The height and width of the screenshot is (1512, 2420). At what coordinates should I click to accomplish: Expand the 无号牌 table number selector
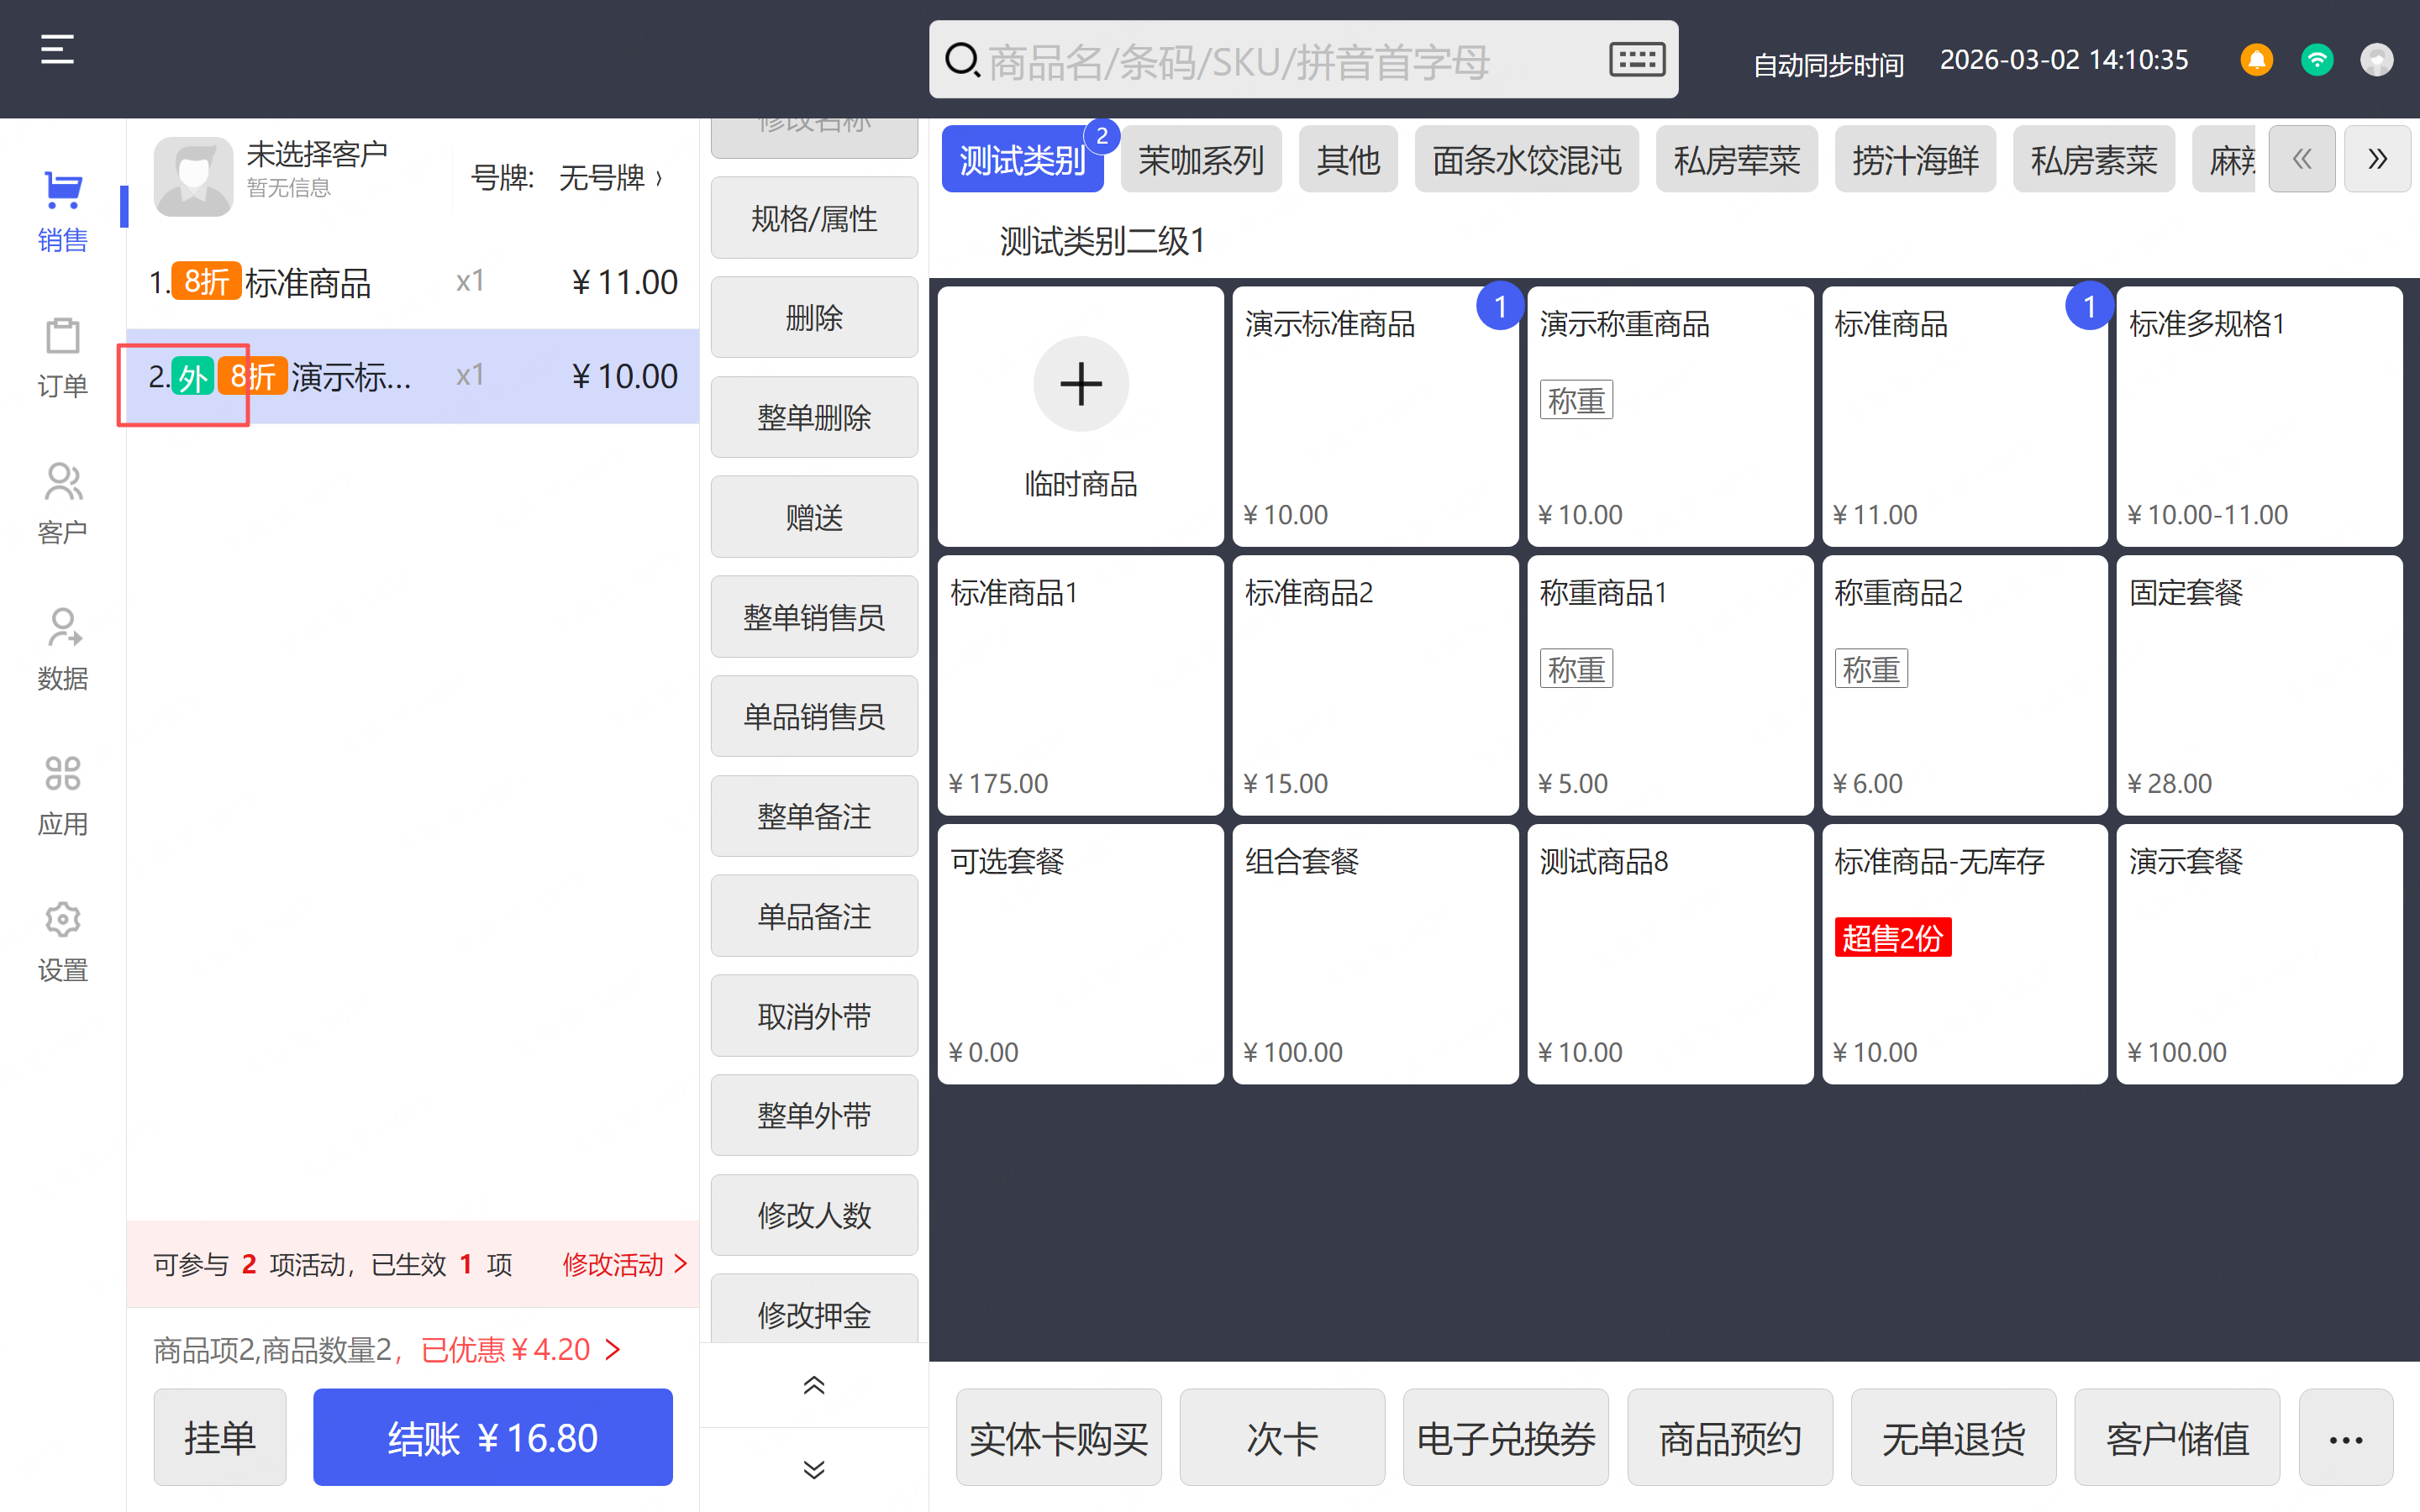tap(610, 178)
